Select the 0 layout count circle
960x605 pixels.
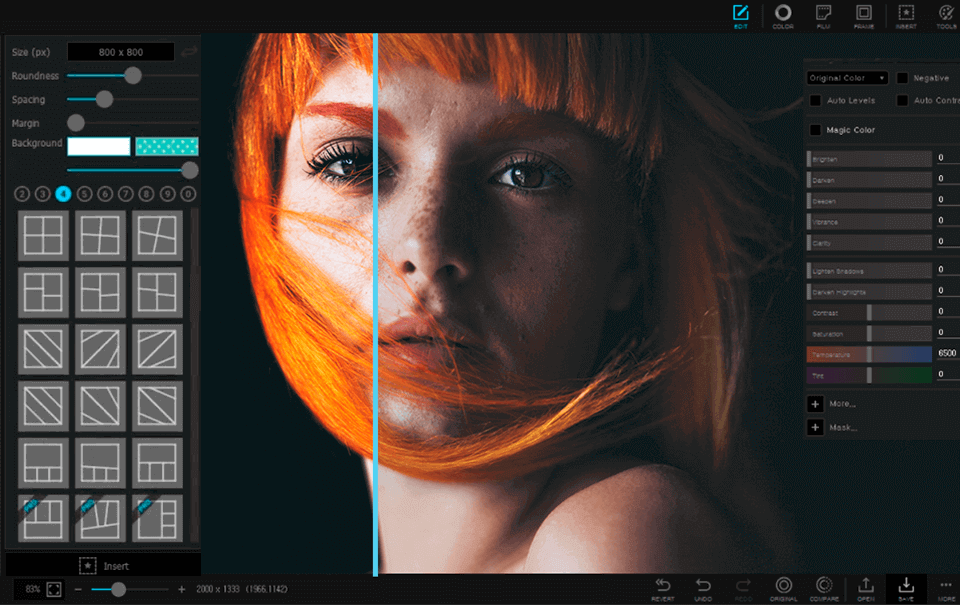click(188, 194)
